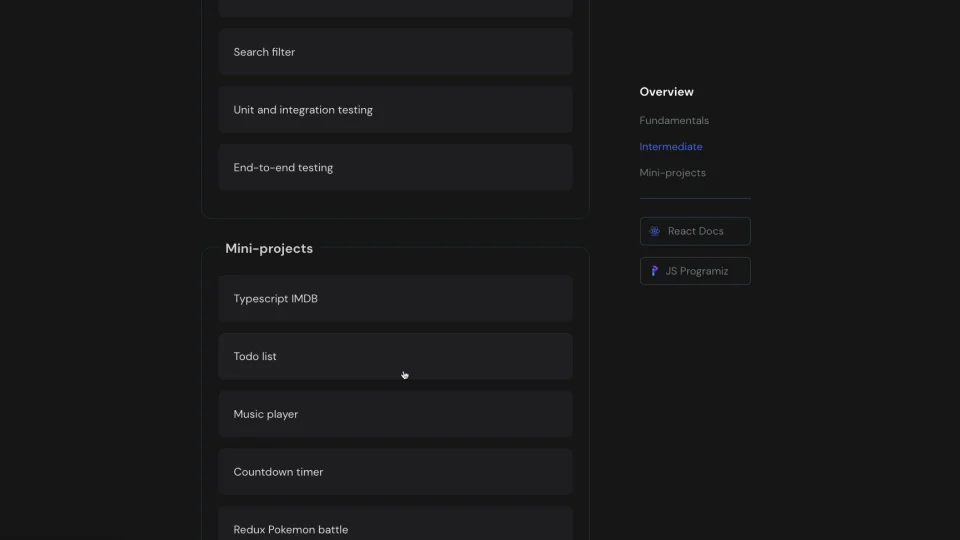This screenshot has height=540, width=960.
Task: Select the highlighted Intermediate nav link
Action: [671, 146]
